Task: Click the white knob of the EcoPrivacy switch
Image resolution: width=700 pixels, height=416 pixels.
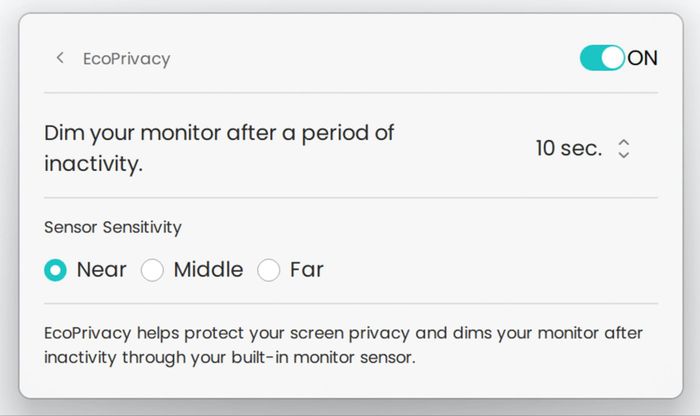Action: coord(612,58)
